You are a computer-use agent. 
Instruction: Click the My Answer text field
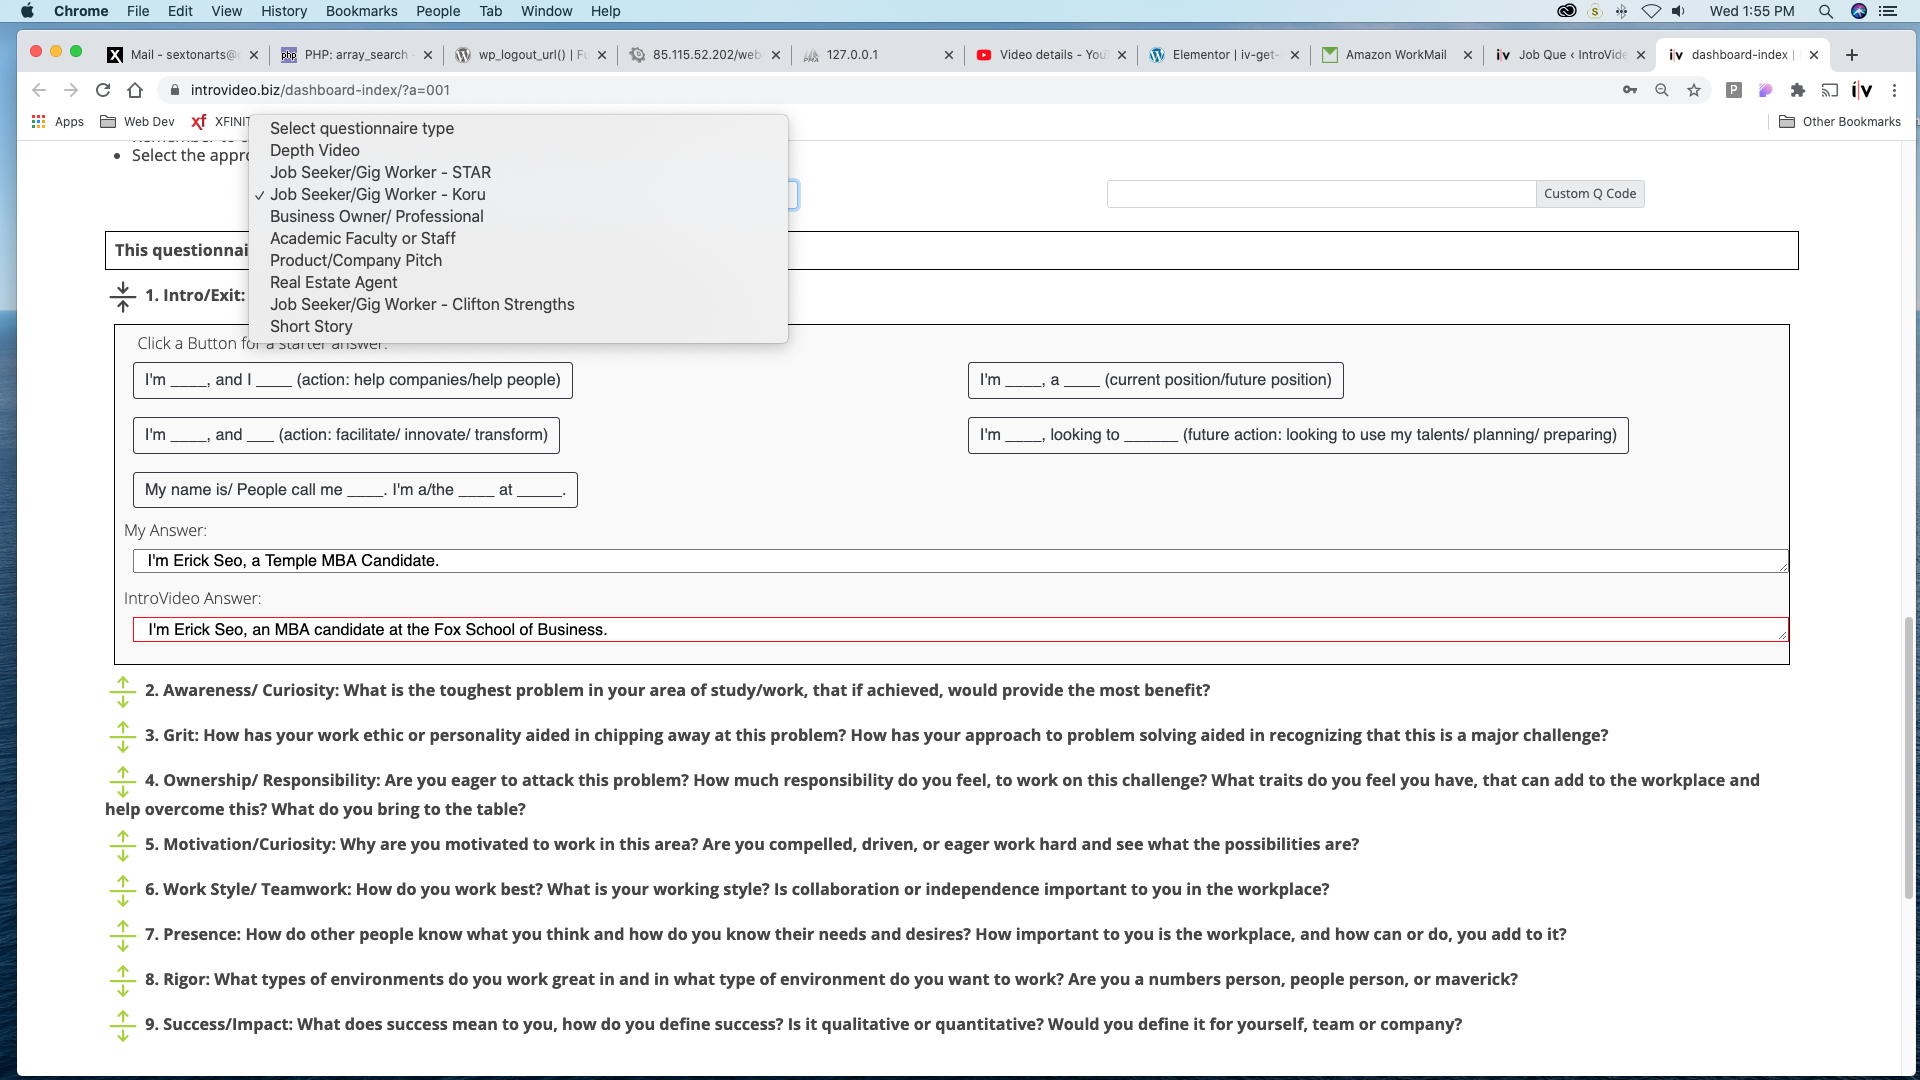tap(960, 561)
